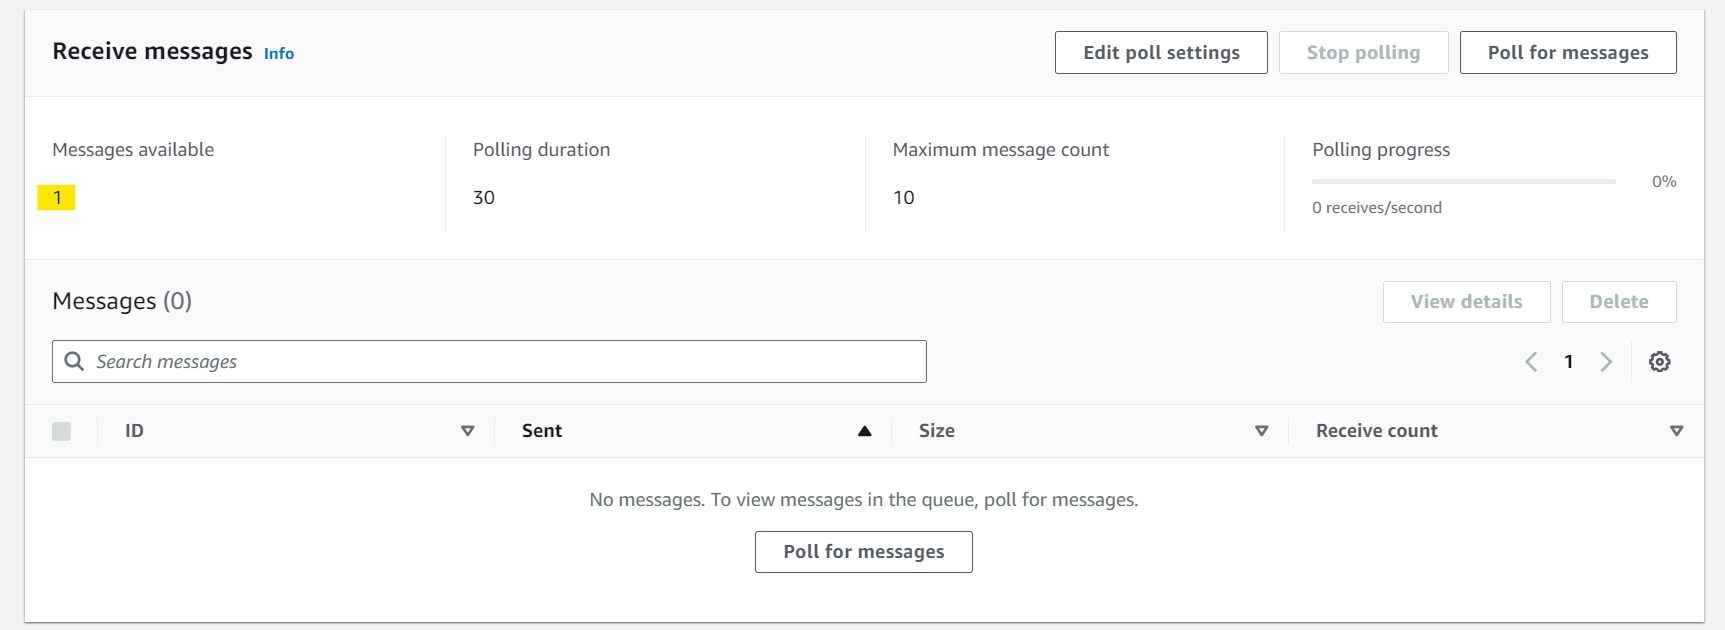Click the Stop polling button
1725x630 pixels.
(x=1363, y=52)
